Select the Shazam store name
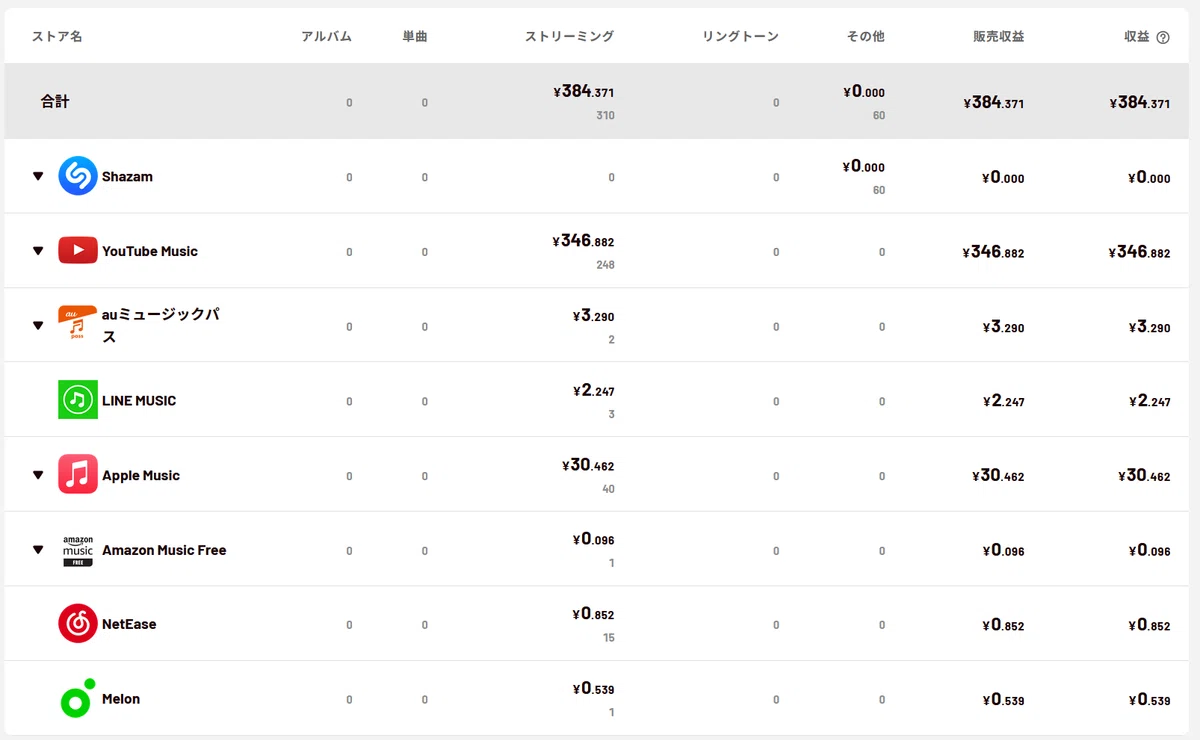 127,177
